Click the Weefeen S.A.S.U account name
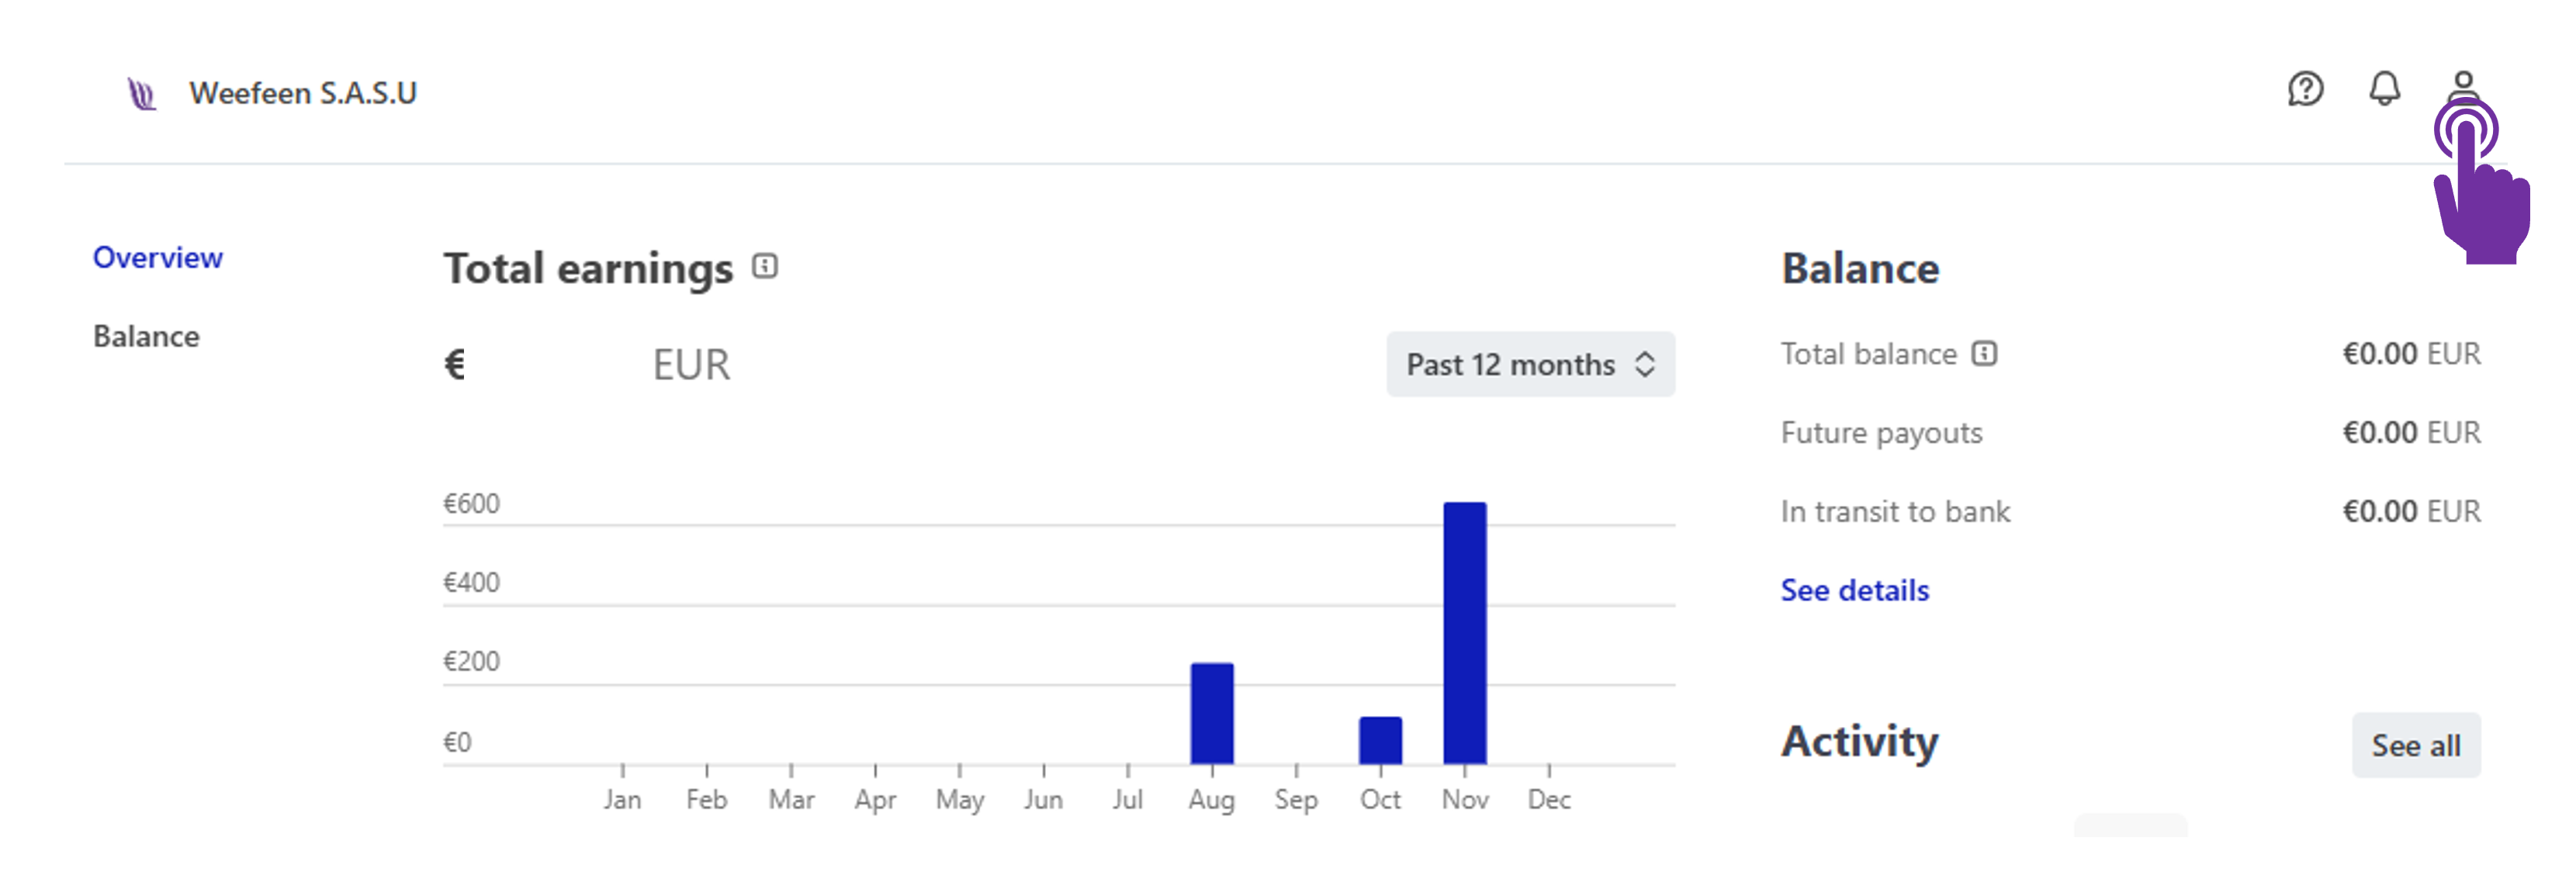 302,93
